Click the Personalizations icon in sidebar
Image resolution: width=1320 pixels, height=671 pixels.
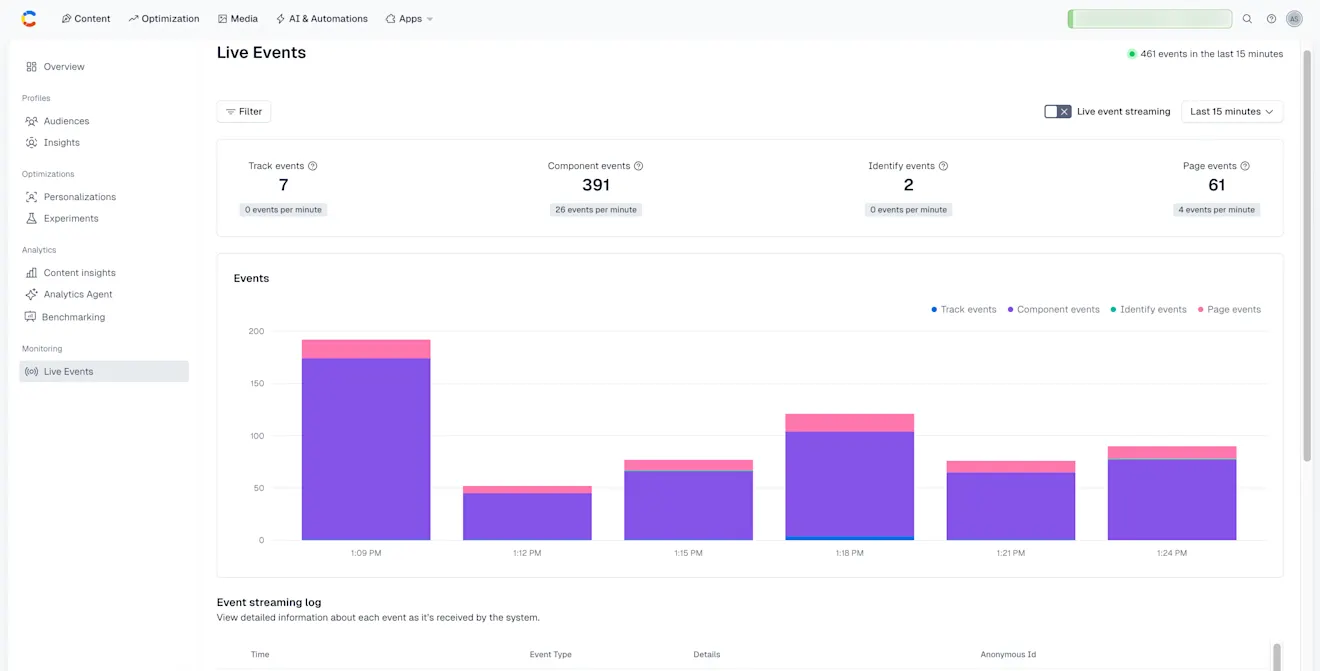click(x=31, y=197)
